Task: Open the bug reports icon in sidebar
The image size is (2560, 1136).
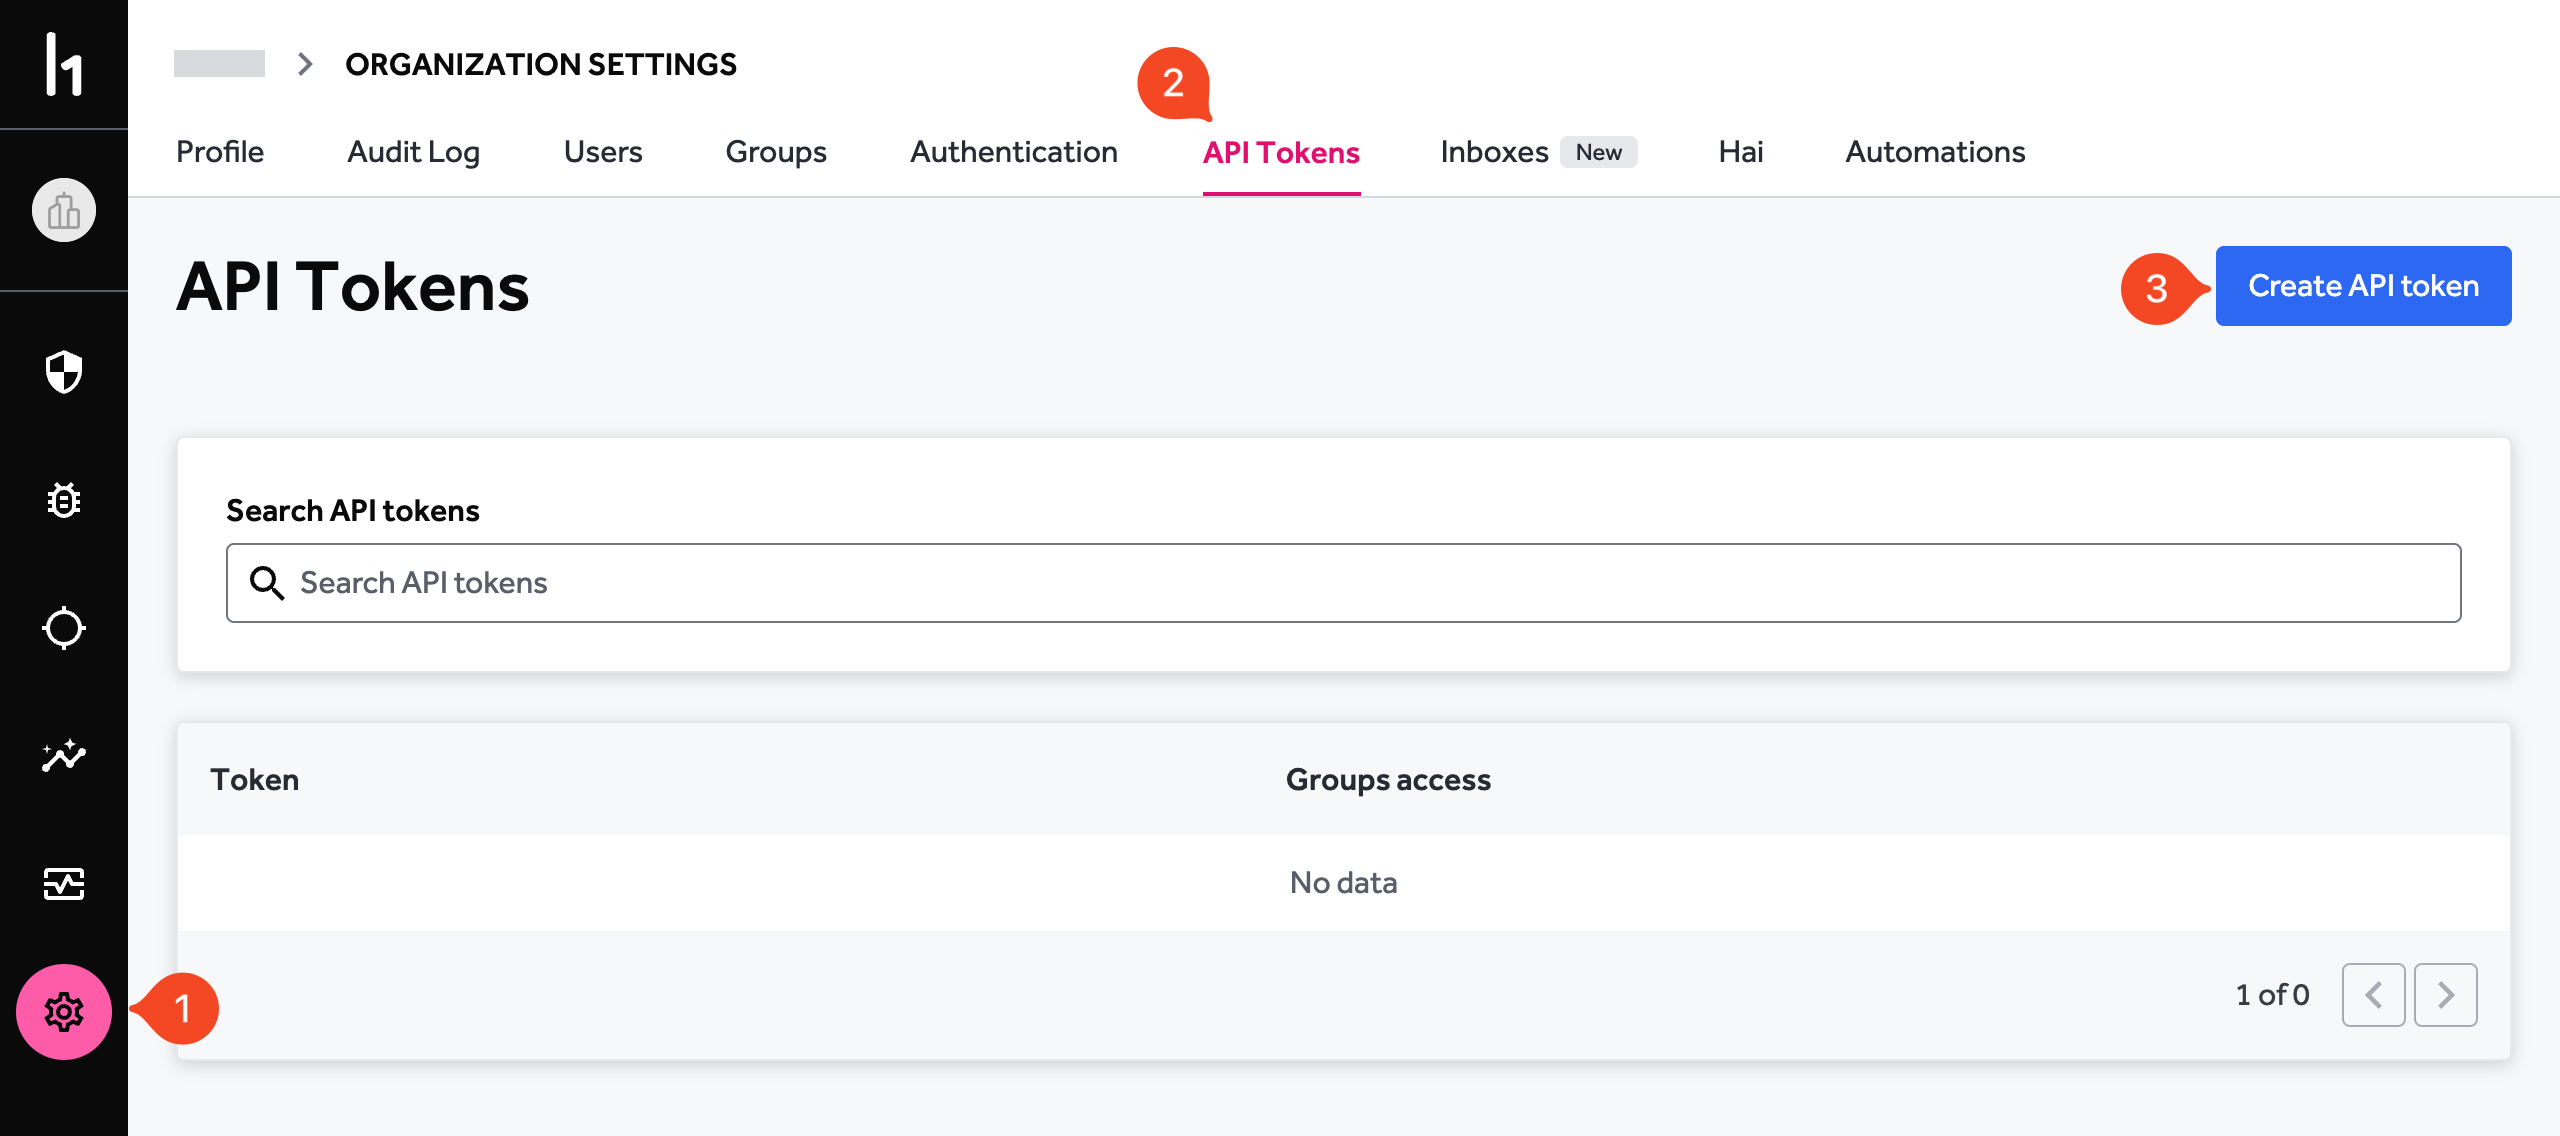Action: coord(64,500)
